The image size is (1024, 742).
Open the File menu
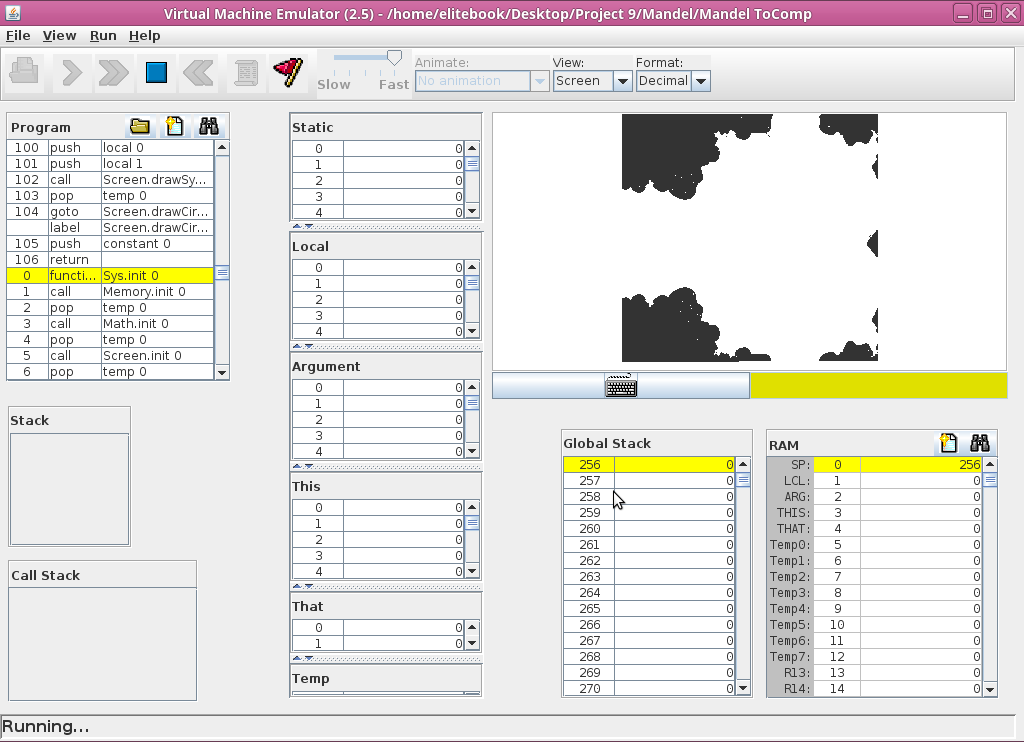click(x=18, y=35)
